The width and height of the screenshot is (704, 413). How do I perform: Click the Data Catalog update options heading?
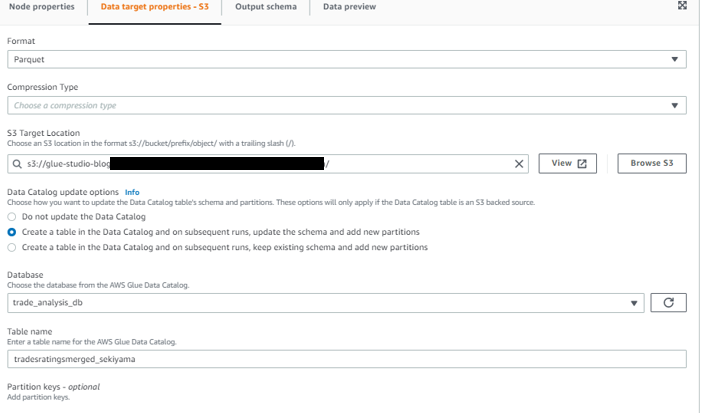63,192
